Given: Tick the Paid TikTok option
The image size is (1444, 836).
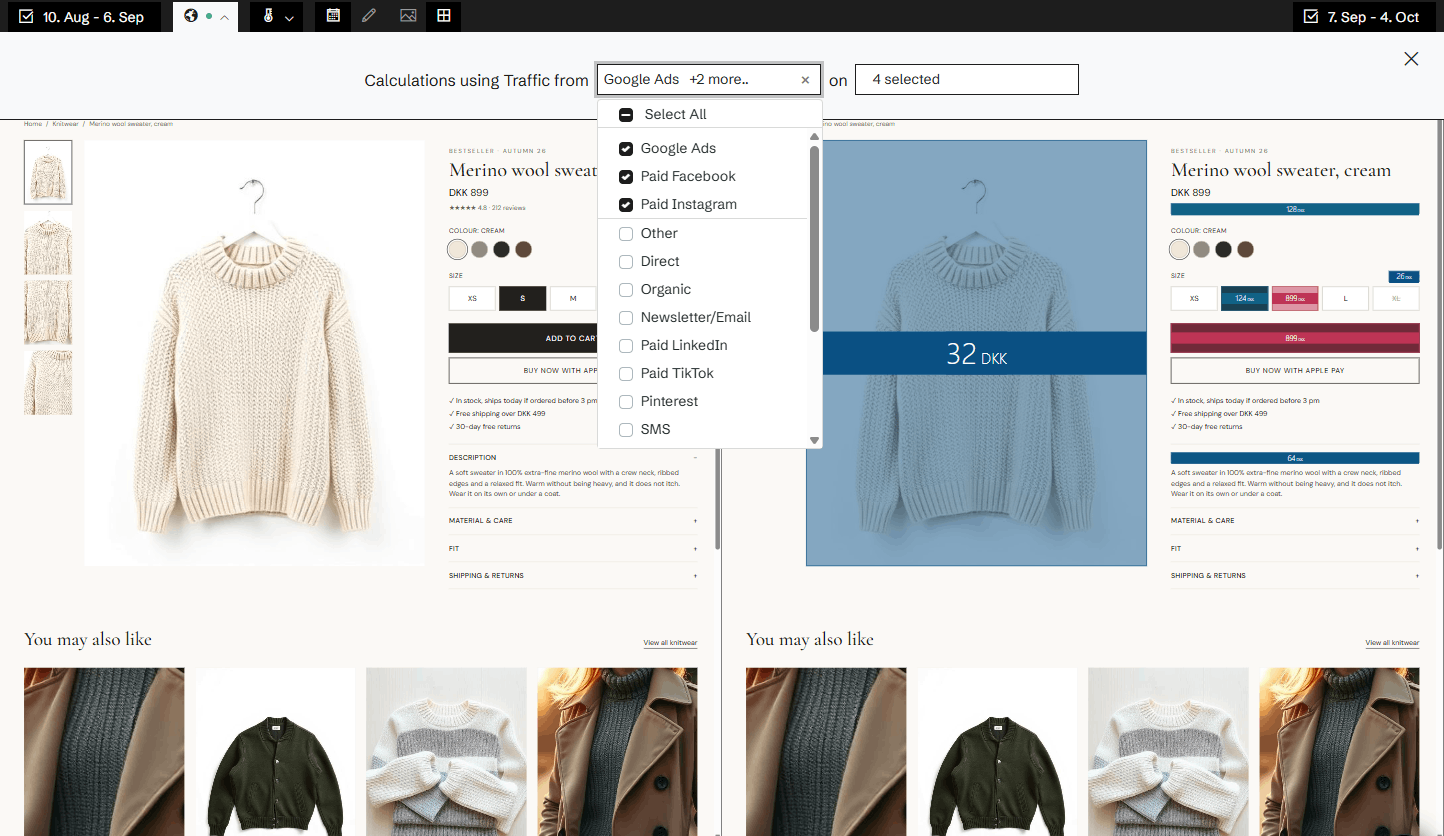Looking at the screenshot, I should pyautogui.click(x=626, y=374).
